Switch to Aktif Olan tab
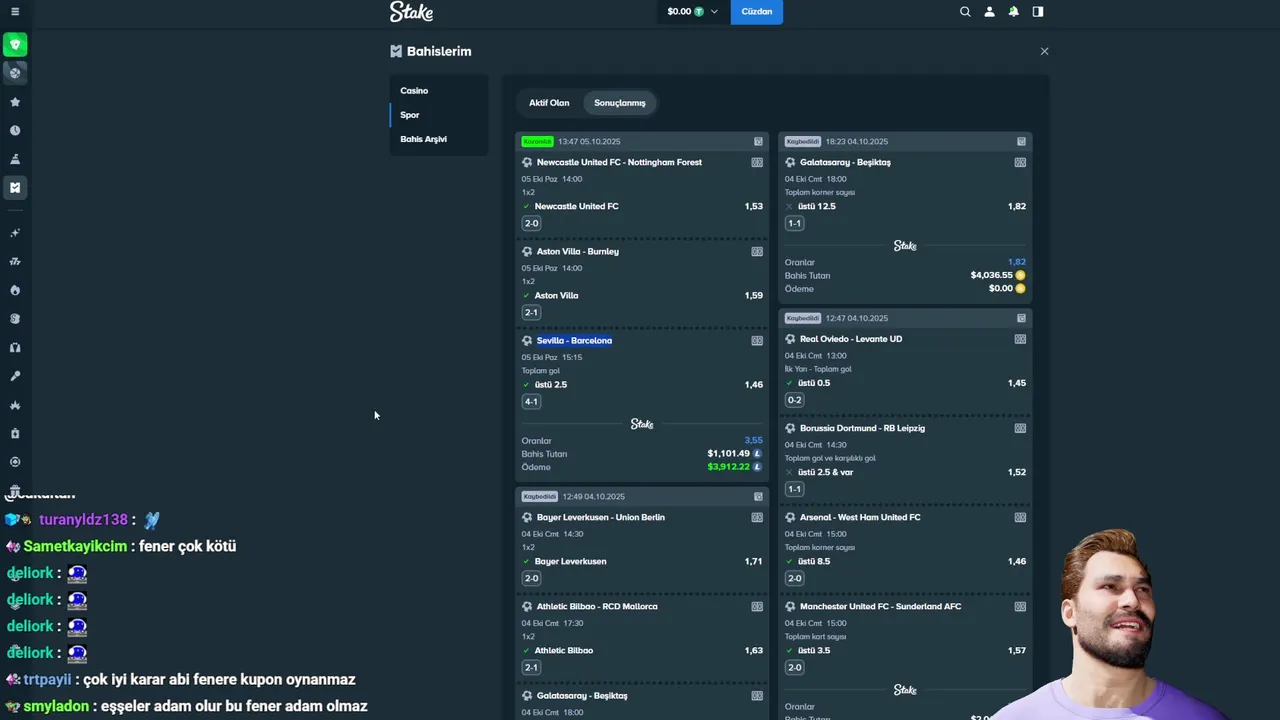This screenshot has height=720, width=1280. click(x=549, y=103)
